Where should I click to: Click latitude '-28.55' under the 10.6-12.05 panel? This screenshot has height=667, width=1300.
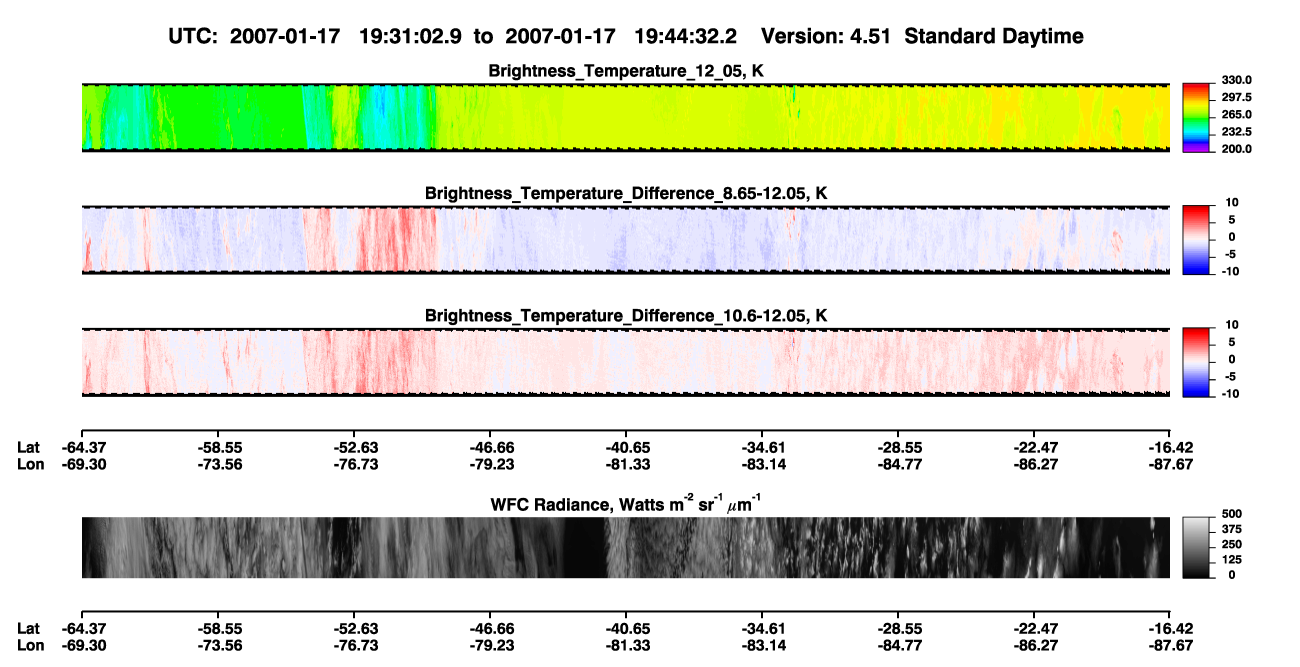point(898,447)
